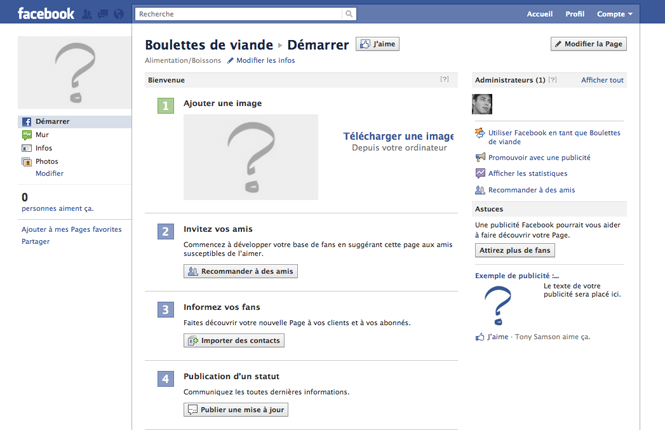Click the thumbs-up icon under sample ad
Image resolution: width=665 pixels, height=430 pixels.
tap(480, 337)
